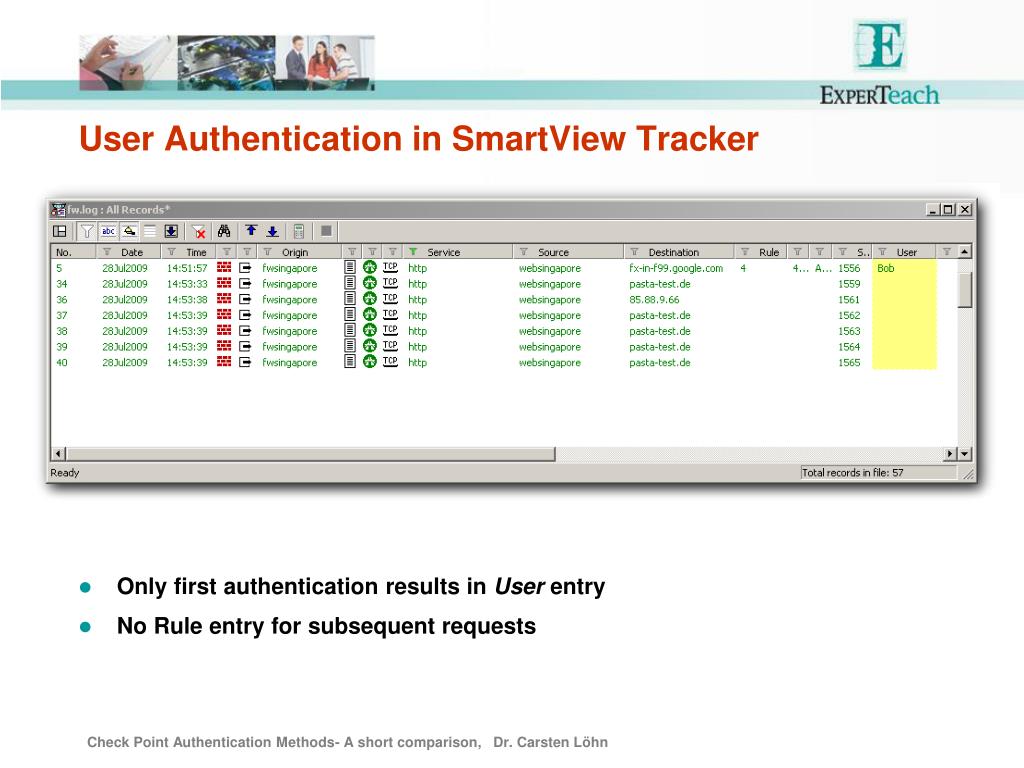1024x768 pixels.
Task: Click the log type icon in record 36
Action: [x=350, y=298]
